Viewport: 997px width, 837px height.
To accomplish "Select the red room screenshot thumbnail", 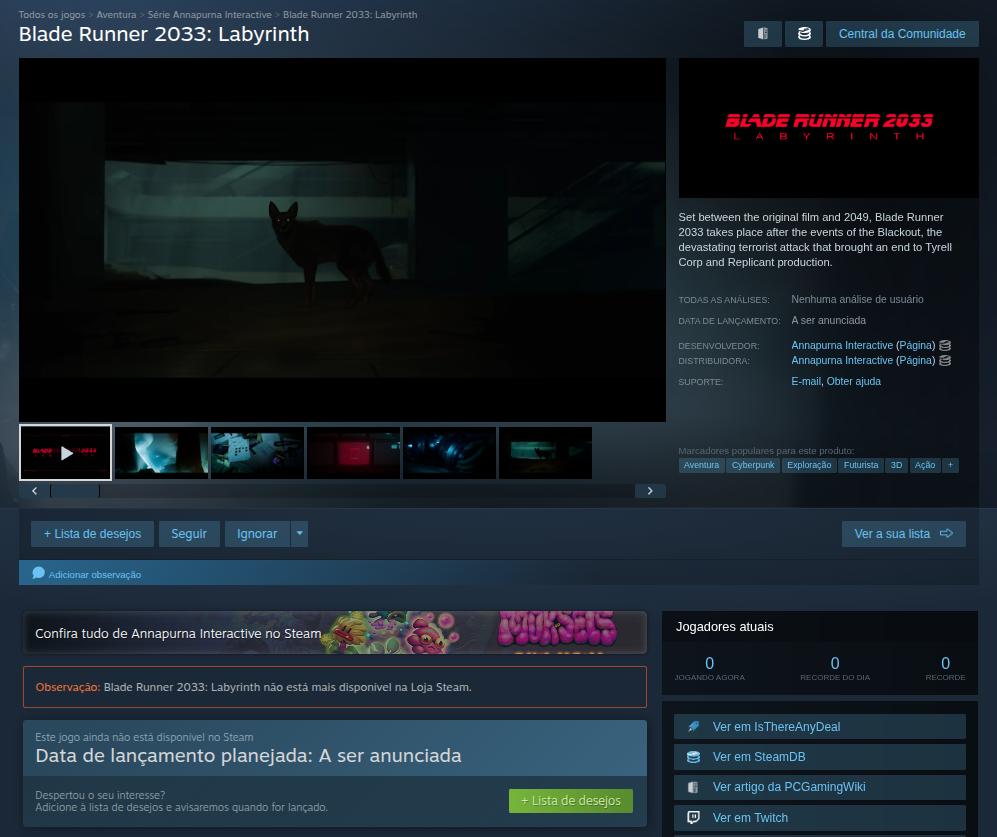I will (353, 453).
